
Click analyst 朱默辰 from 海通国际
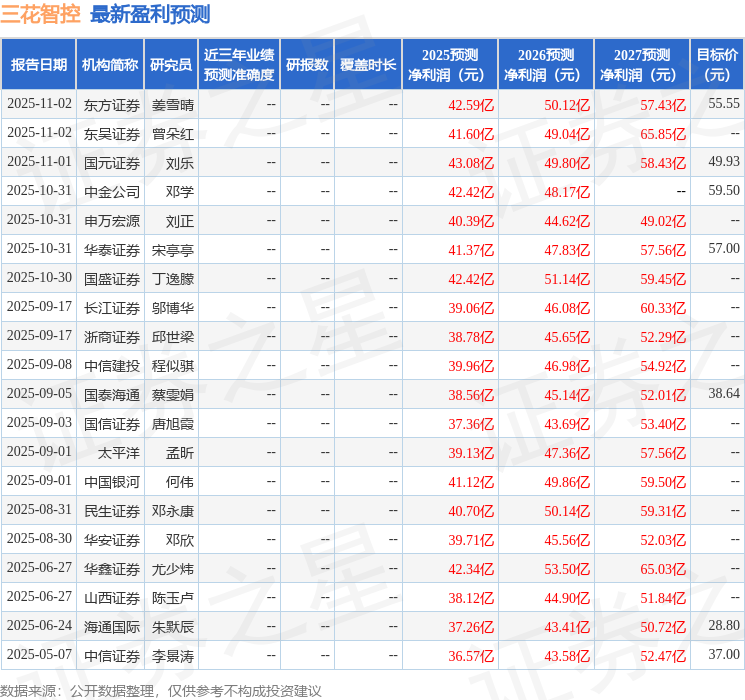pyautogui.click(x=173, y=626)
